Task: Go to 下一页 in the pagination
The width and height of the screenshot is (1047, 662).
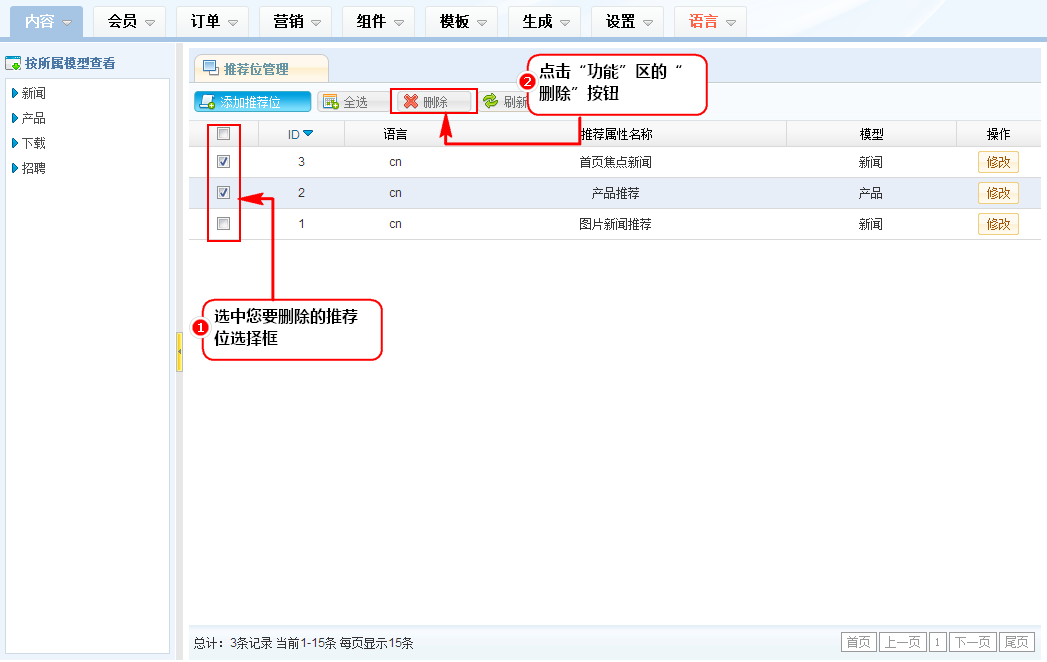Action: (972, 642)
